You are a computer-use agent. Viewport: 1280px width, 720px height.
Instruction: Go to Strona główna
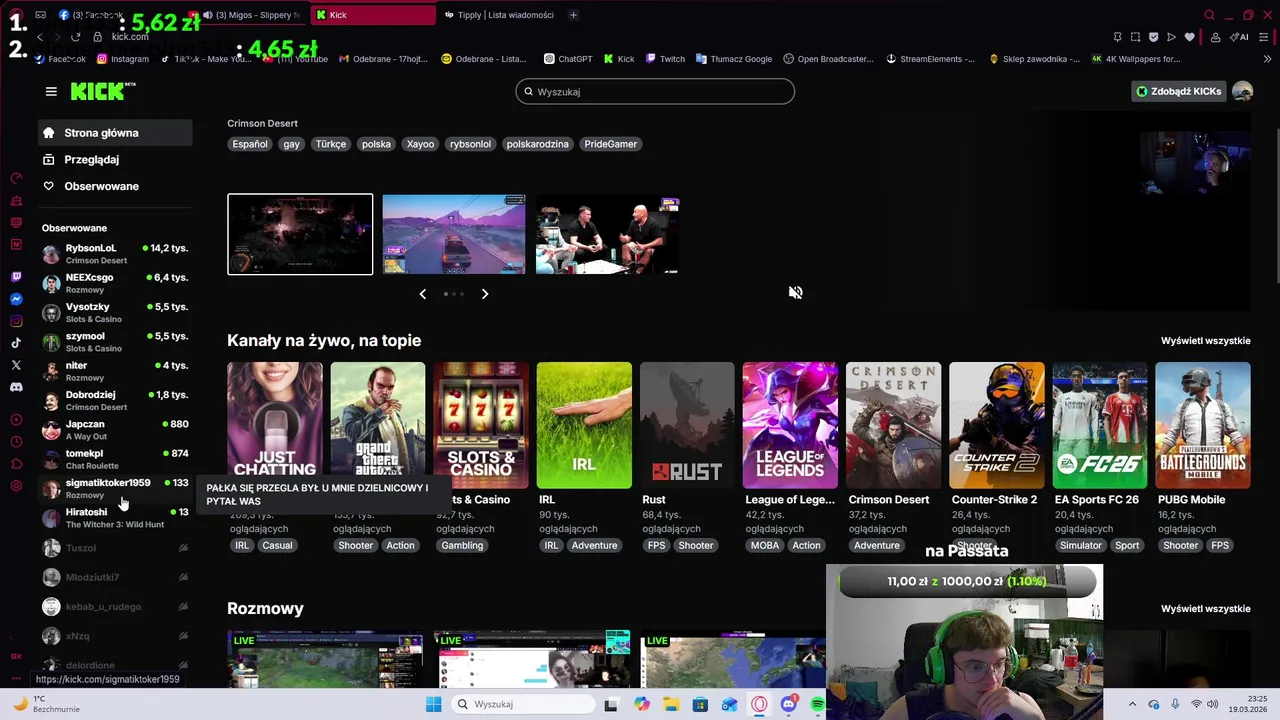[x=115, y=133]
